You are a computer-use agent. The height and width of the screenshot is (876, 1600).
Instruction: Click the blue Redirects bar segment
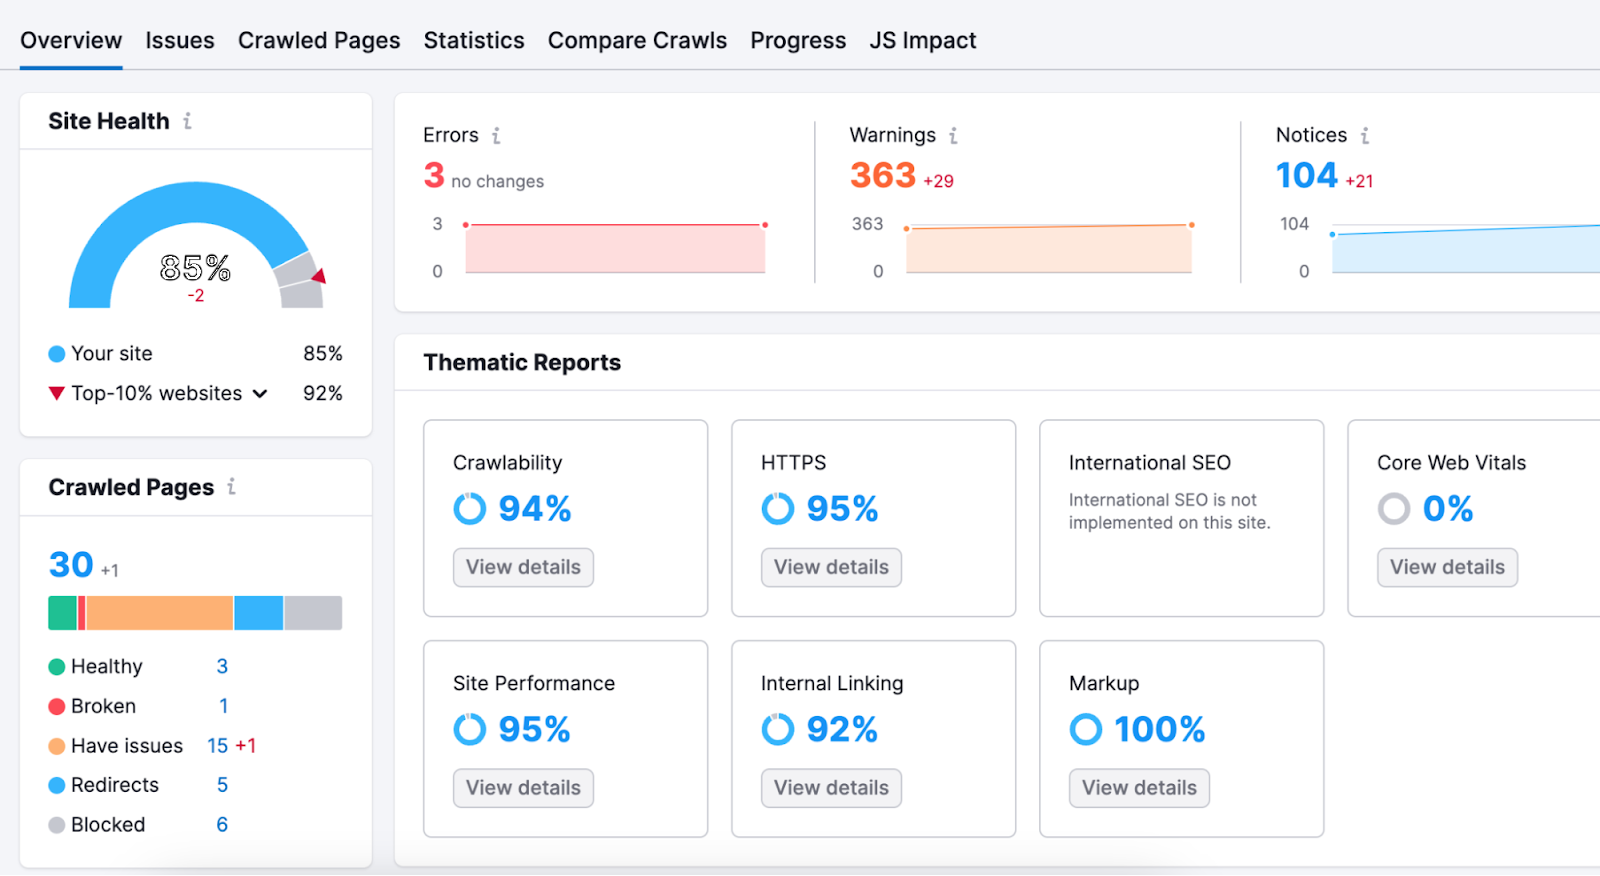tap(259, 613)
